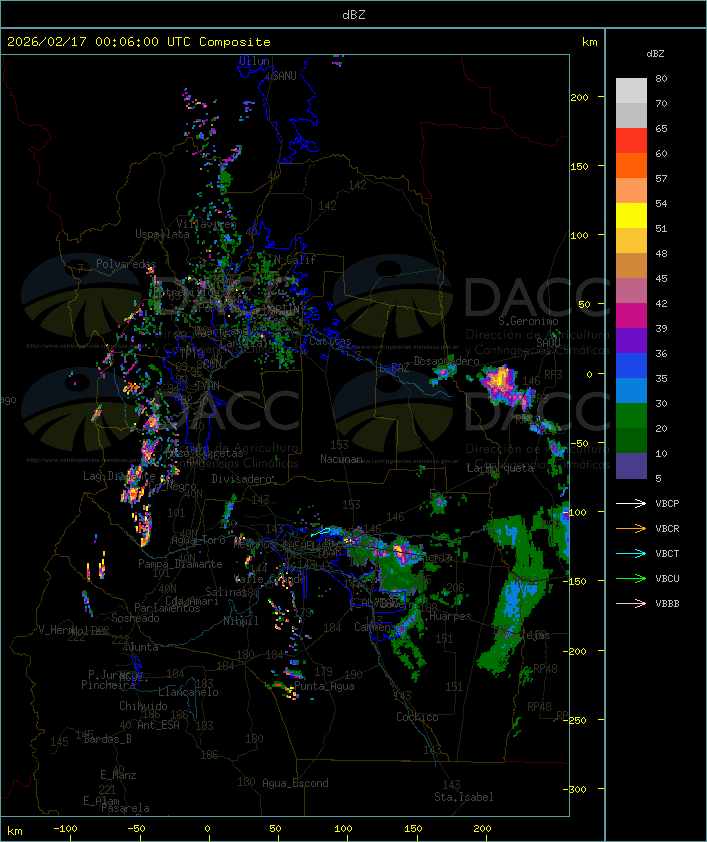Click the Nihuil map label
The image size is (707, 842).
point(241,621)
